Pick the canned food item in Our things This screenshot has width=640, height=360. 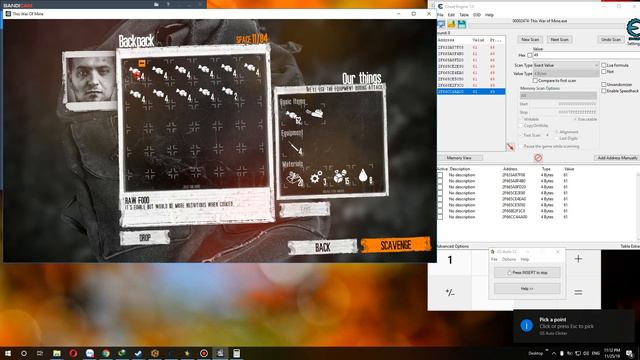pyautogui.click(x=315, y=113)
